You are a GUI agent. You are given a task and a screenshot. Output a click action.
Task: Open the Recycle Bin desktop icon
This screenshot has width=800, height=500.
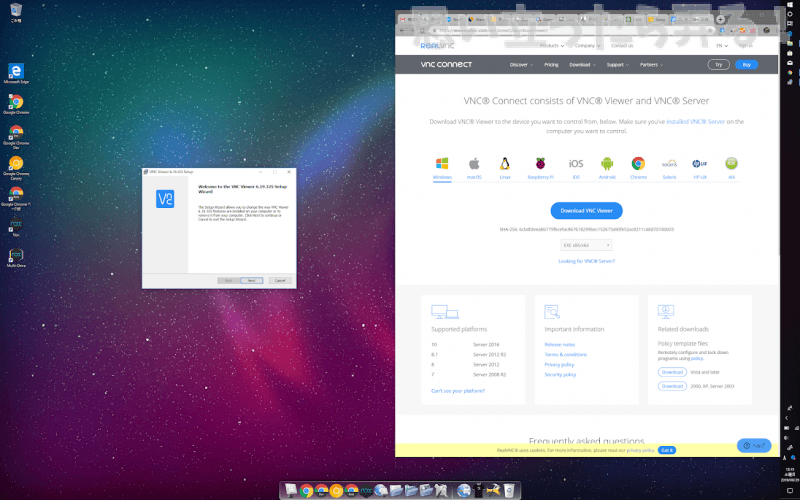pyautogui.click(x=16, y=12)
